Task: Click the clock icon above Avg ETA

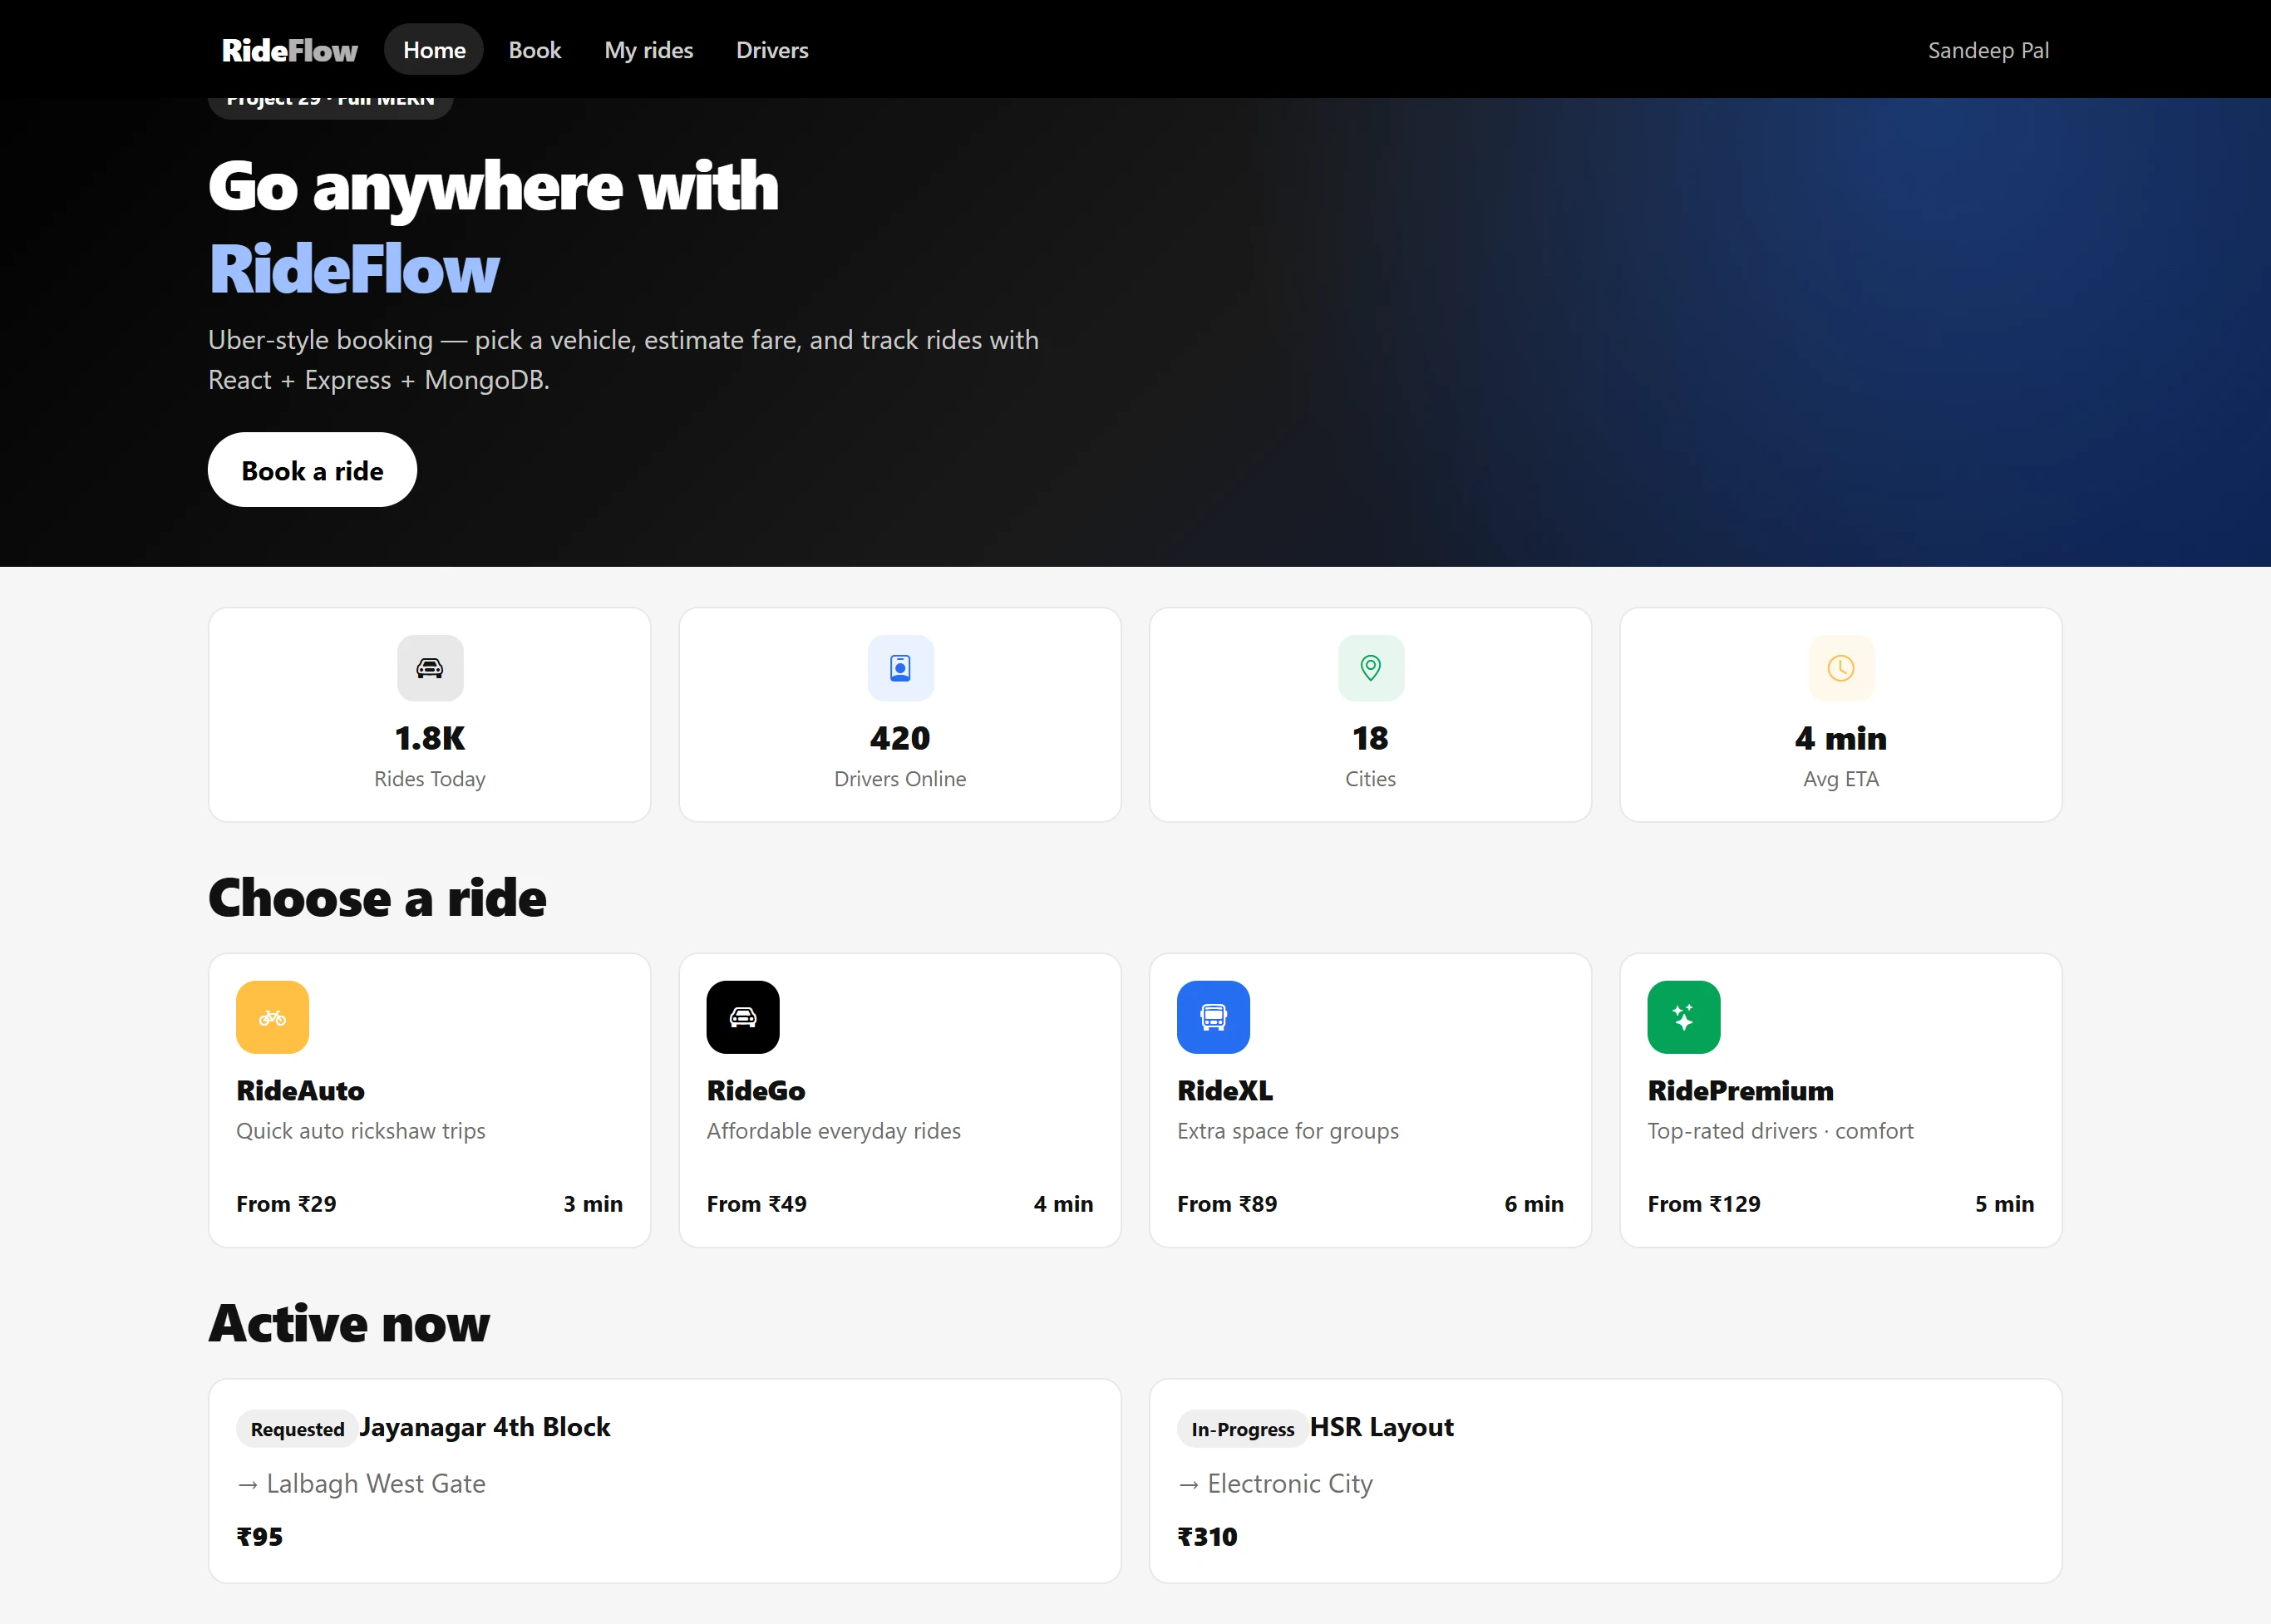Action: click(1841, 668)
